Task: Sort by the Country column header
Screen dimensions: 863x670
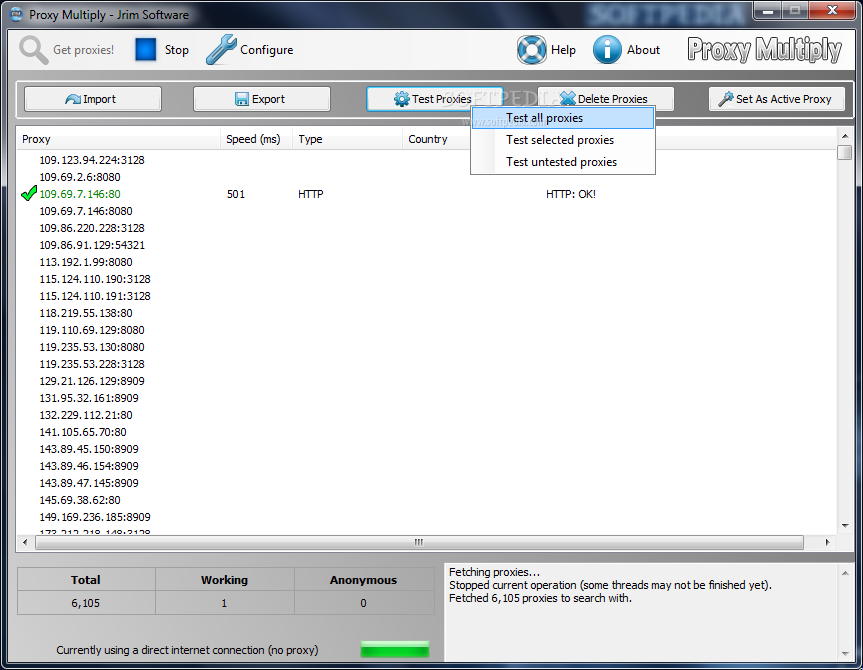Action: point(436,139)
